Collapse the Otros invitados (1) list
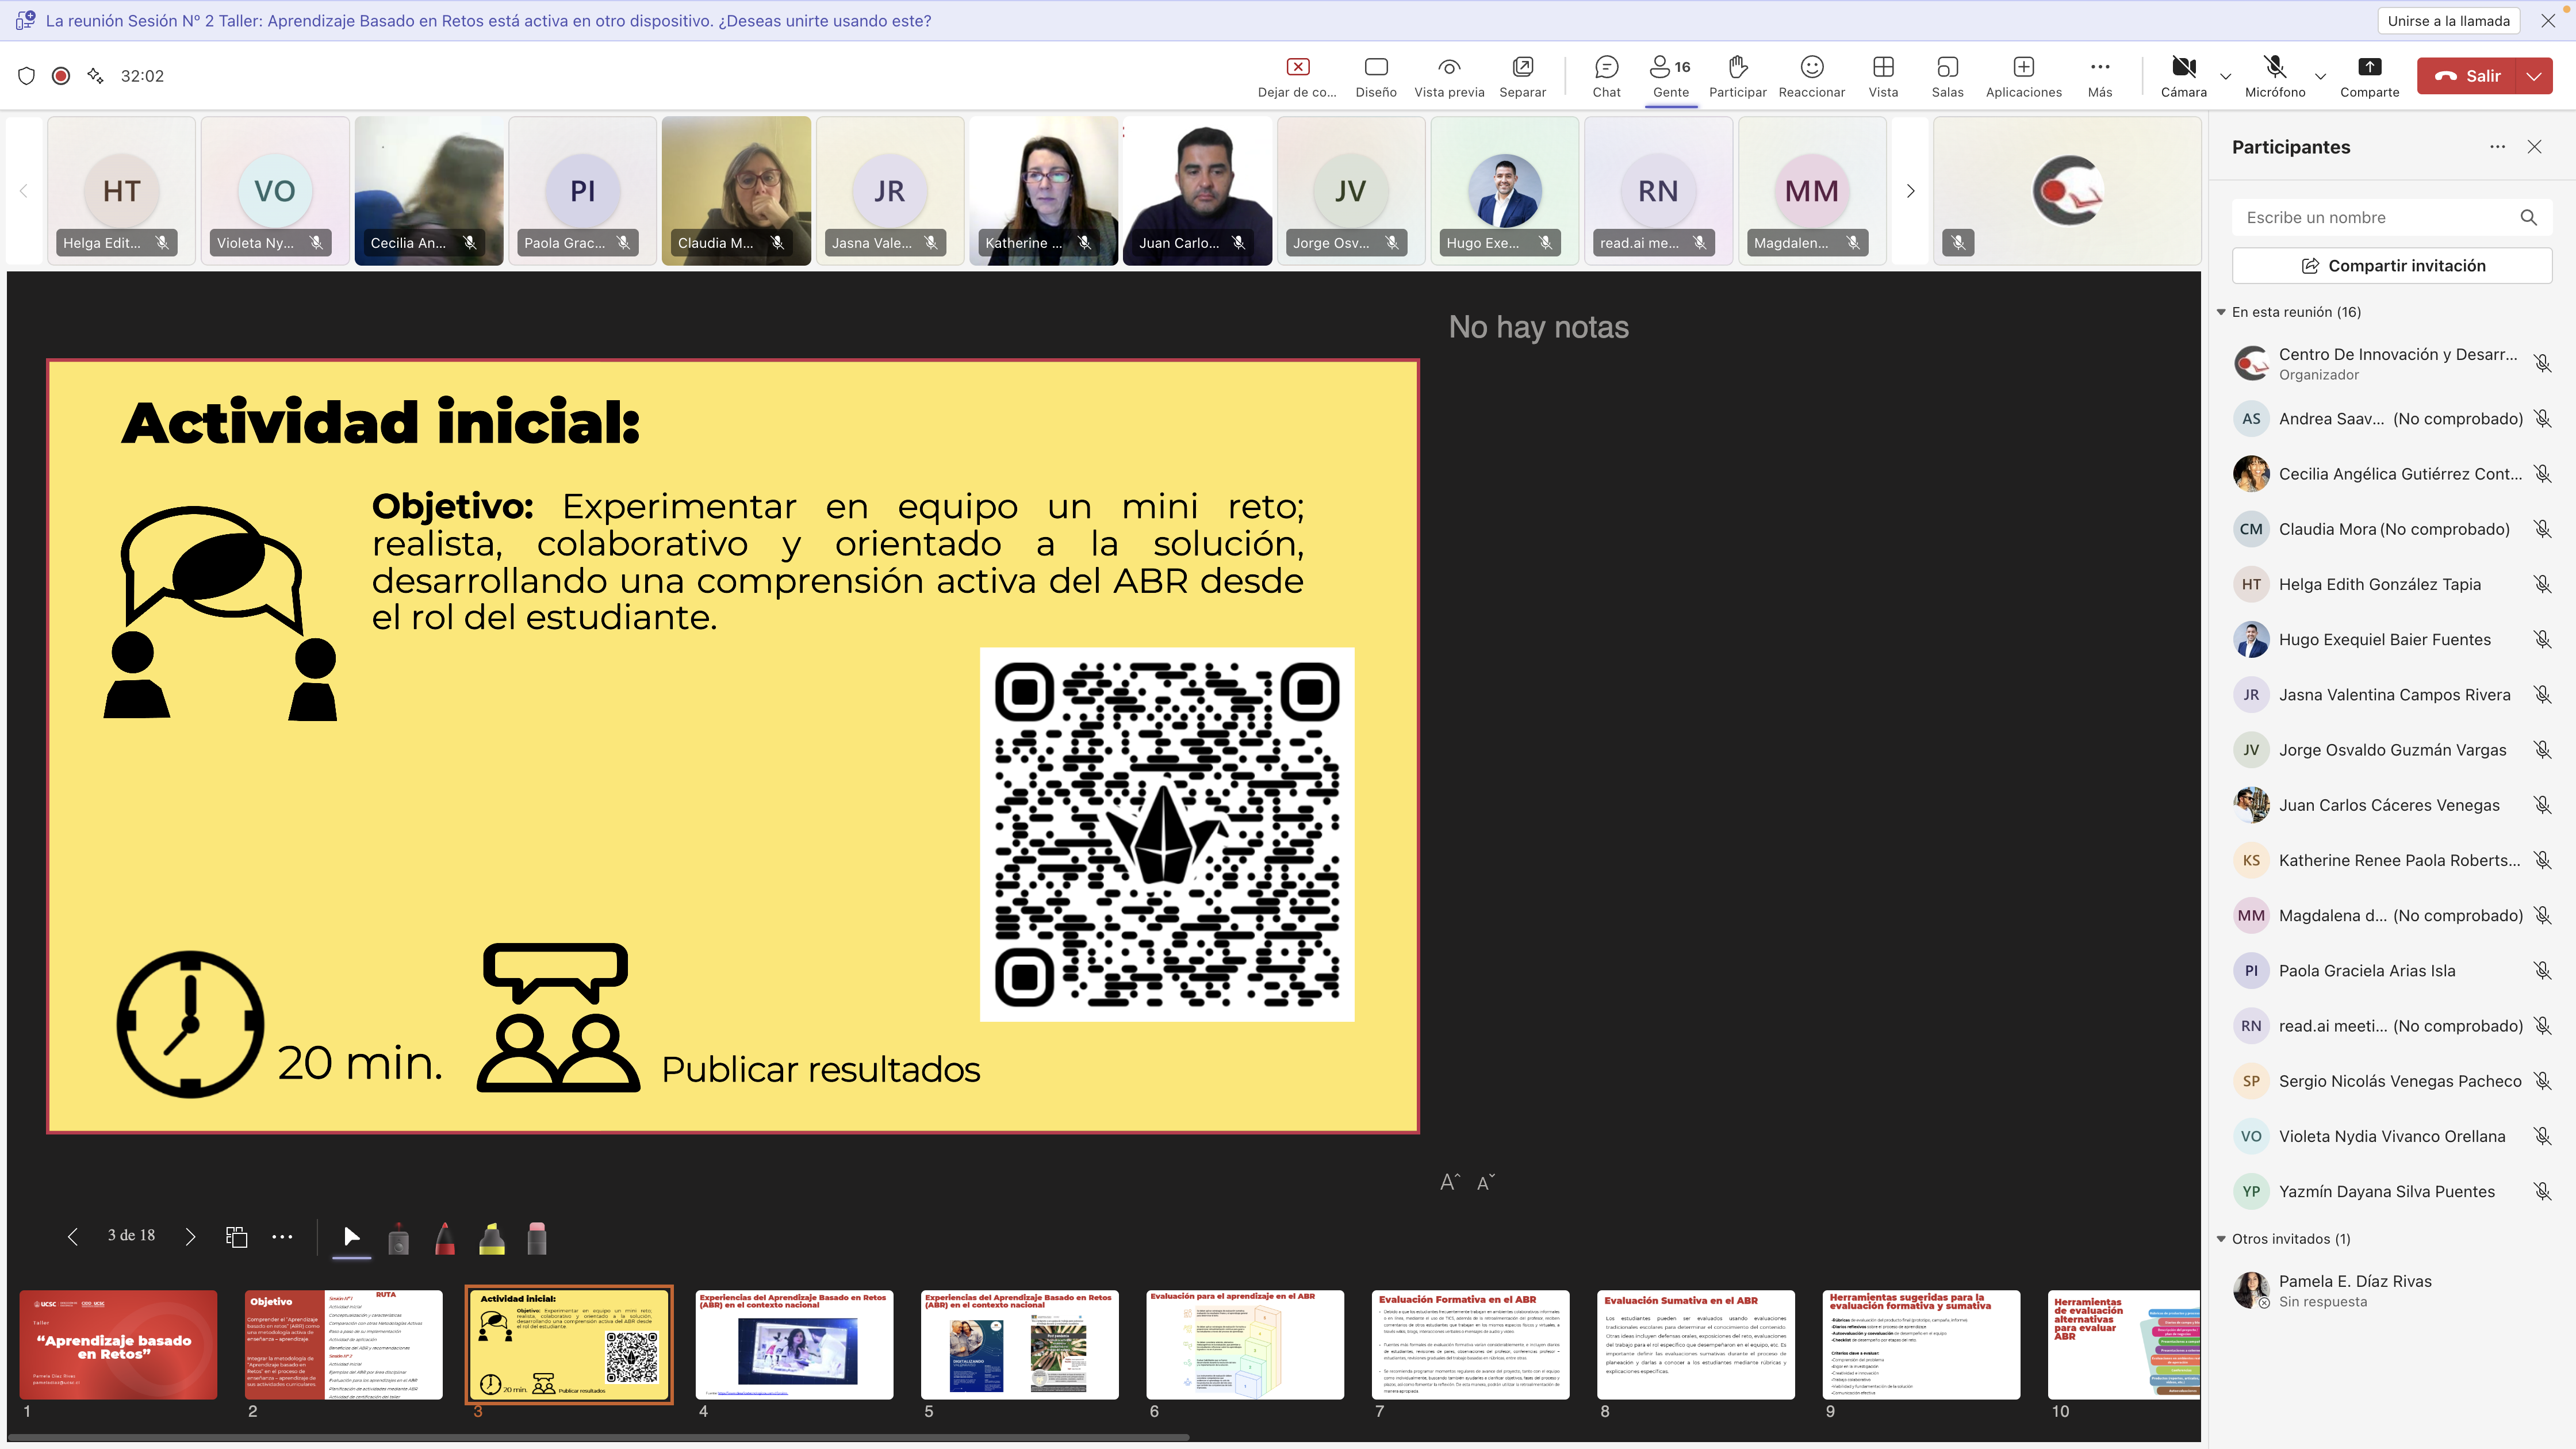2576x1449 pixels. point(2221,1239)
